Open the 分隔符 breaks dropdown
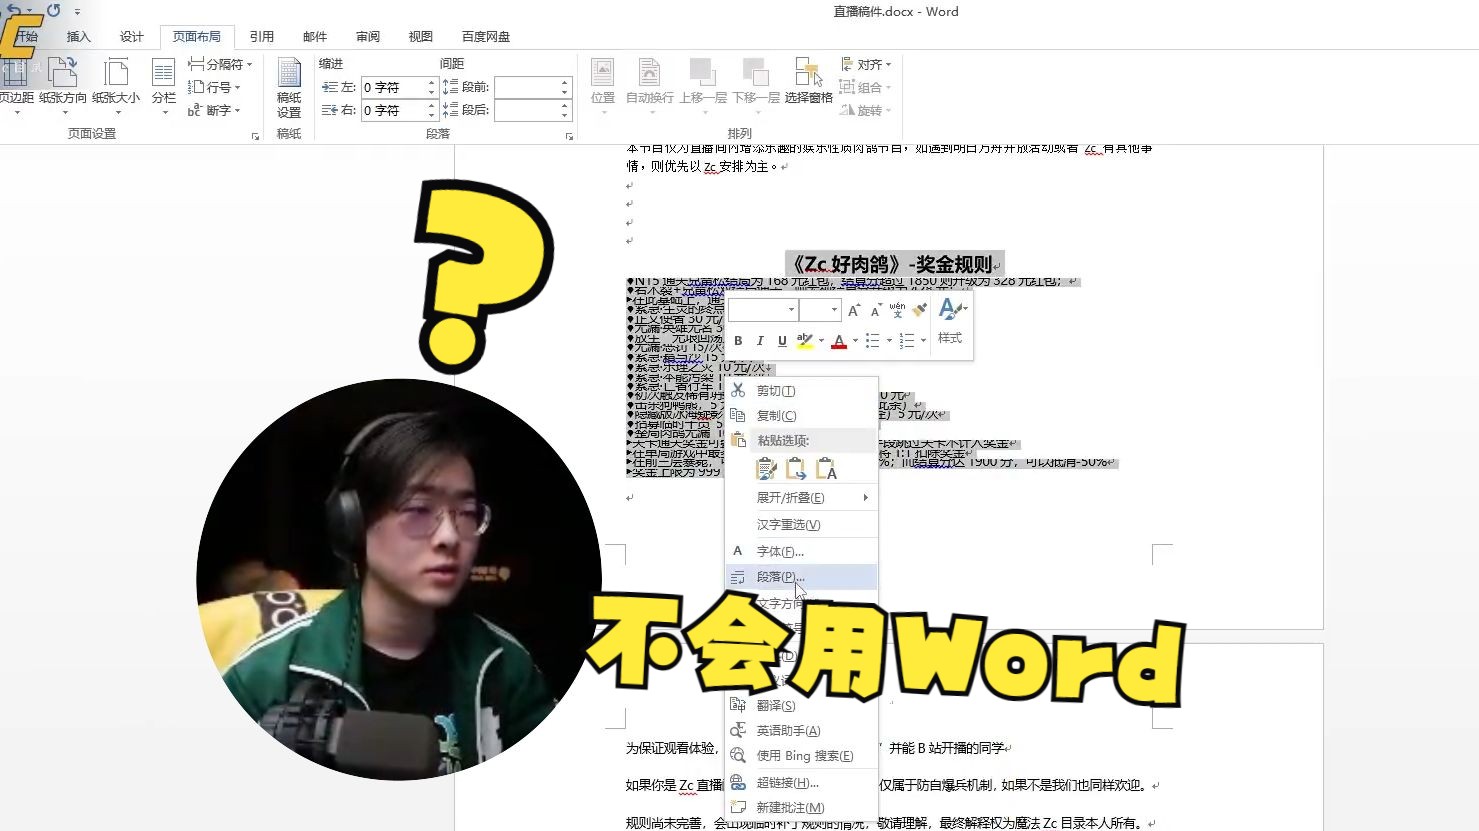The width and height of the screenshot is (1479, 831). (x=220, y=64)
